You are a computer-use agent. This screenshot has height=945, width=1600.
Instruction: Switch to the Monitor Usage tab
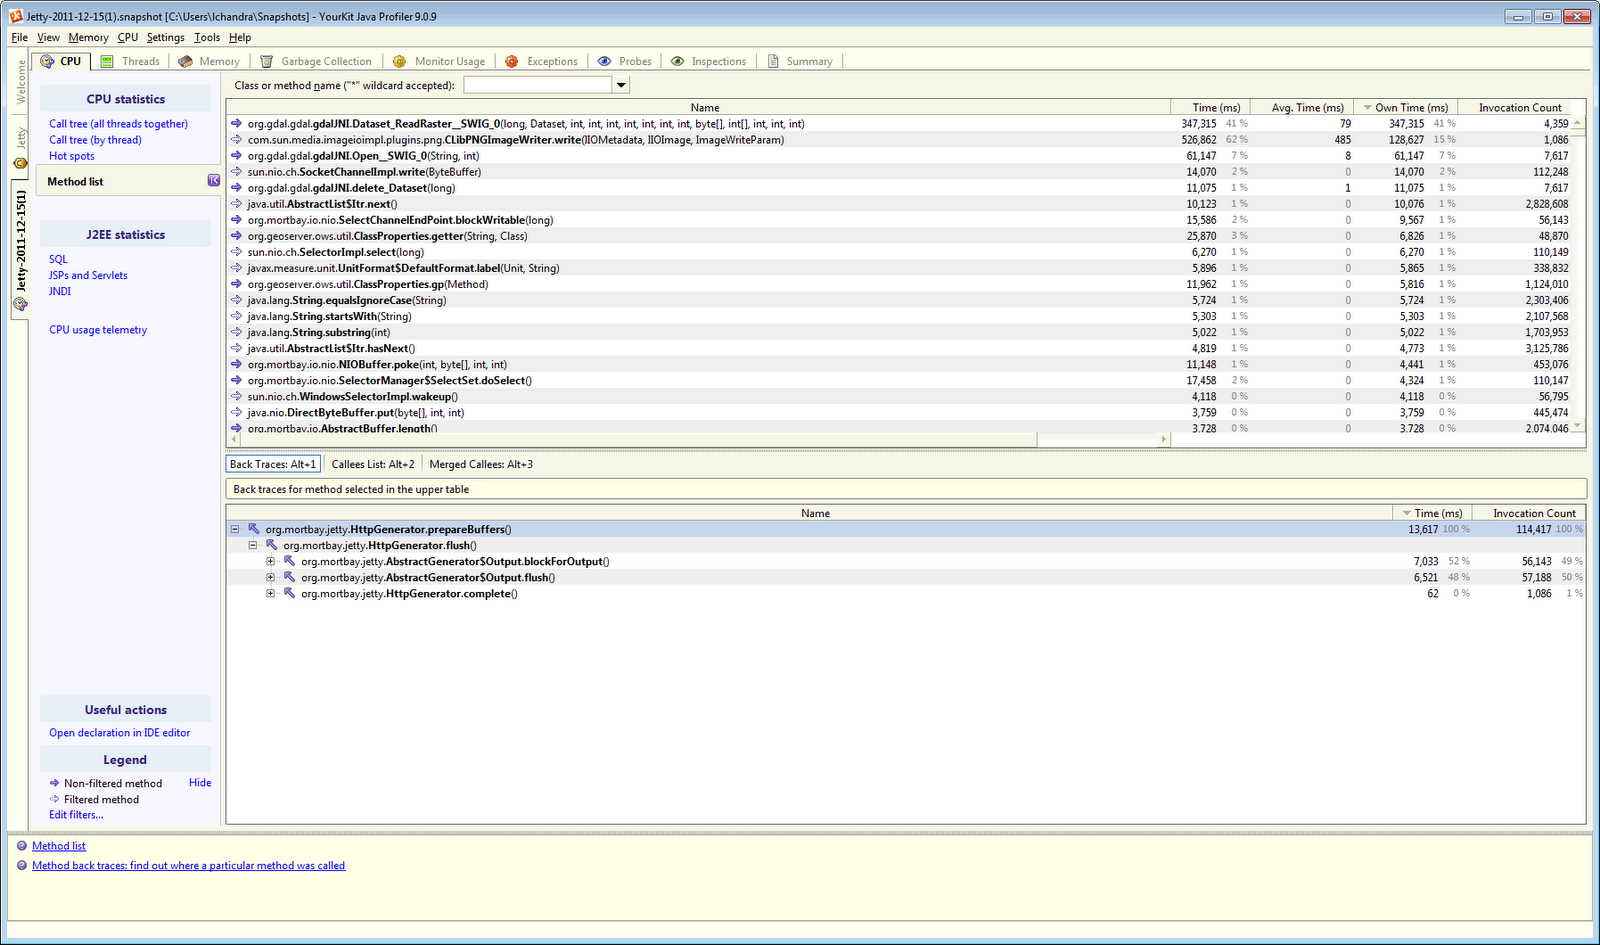440,61
